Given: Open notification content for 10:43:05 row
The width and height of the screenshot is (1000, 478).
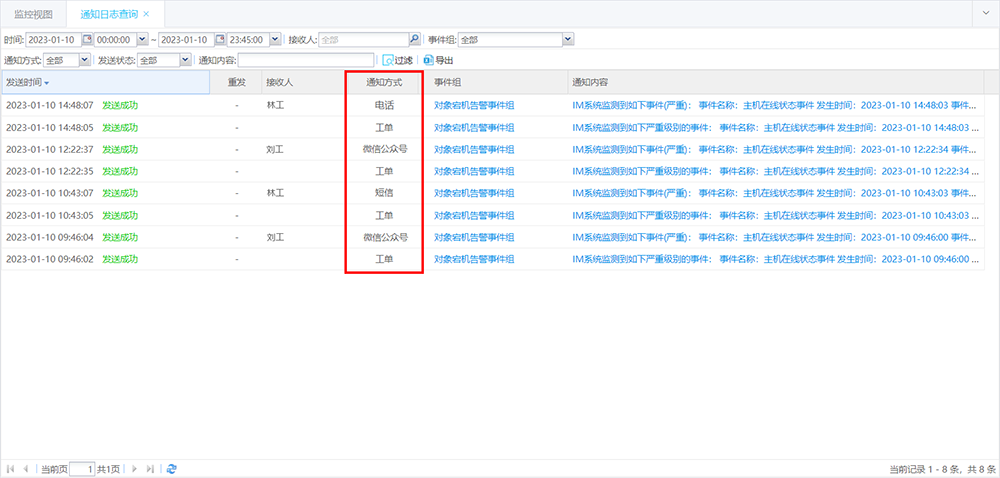Looking at the screenshot, I should coord(775,215).
